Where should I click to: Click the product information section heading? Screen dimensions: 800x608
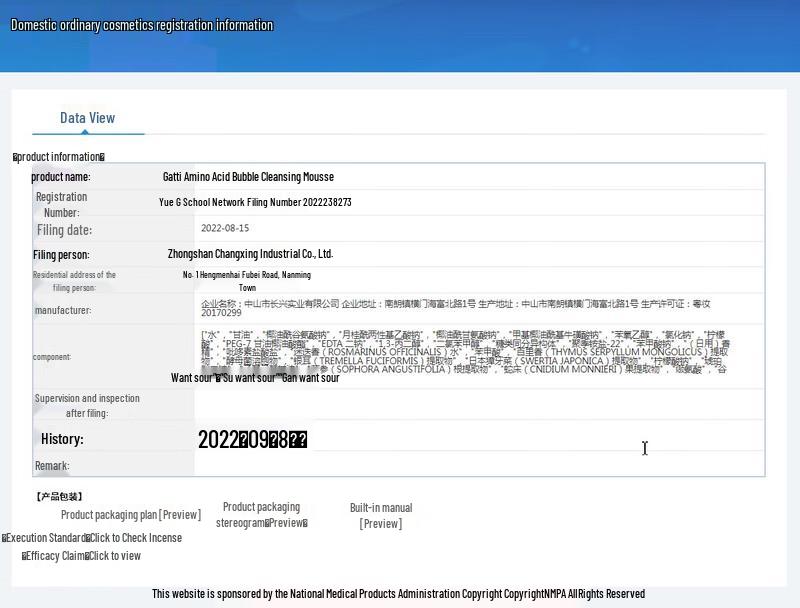[x=59, y=157]
